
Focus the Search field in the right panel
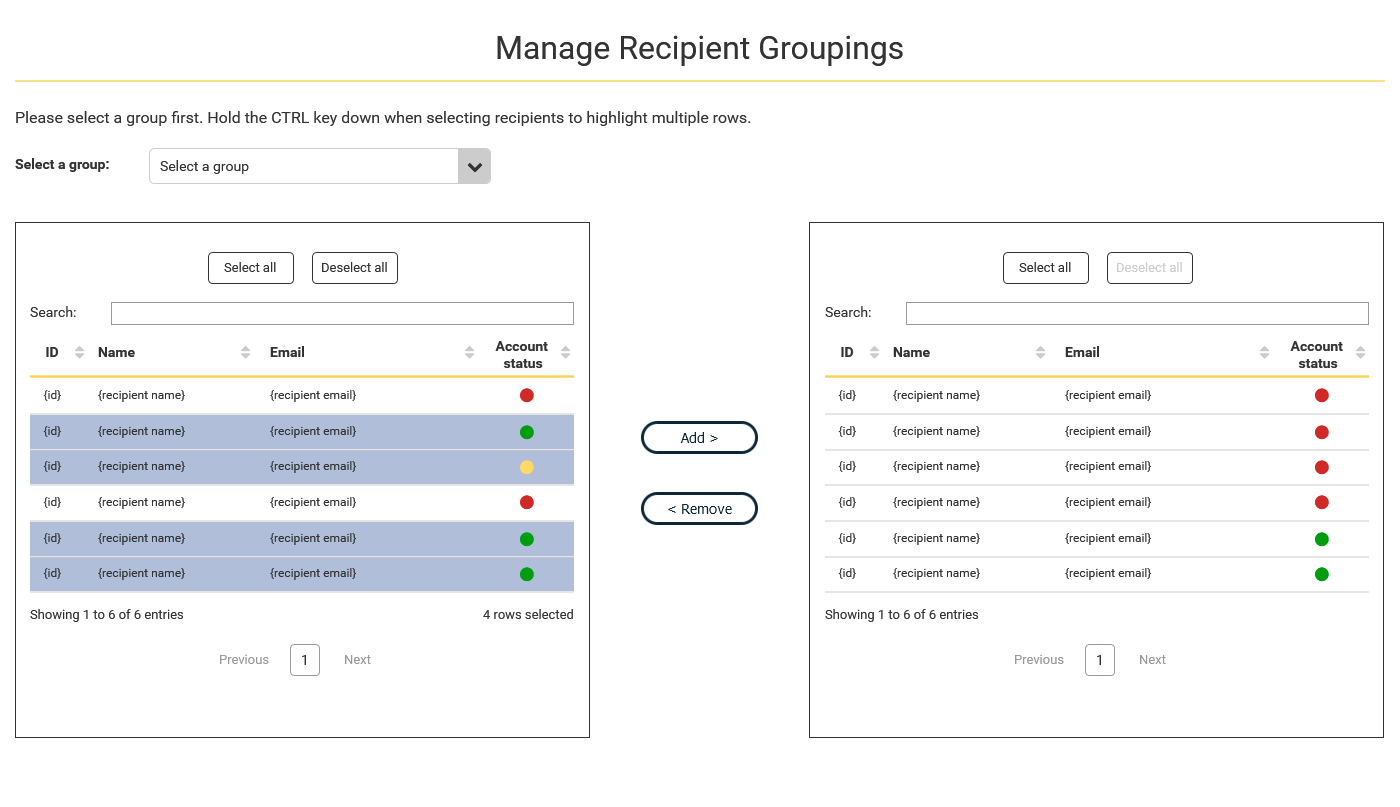(1137, 313)
